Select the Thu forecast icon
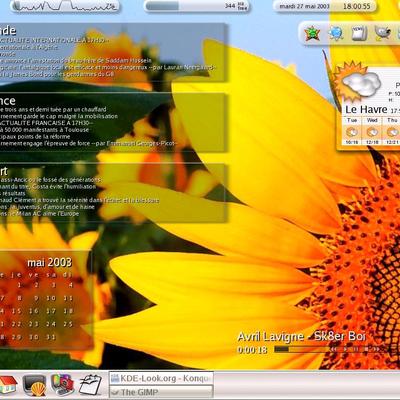Image resolution: width=400 pixels, height=400 pixels. [x=392, y=132]
